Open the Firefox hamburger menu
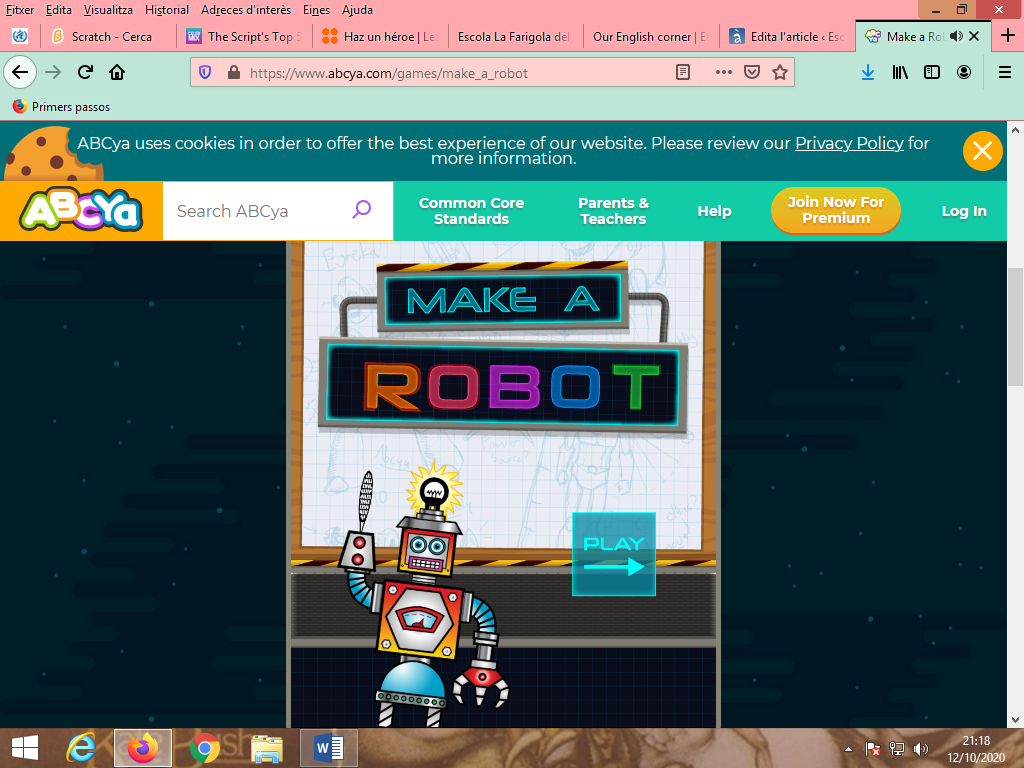 pyautogui.click(x=1005, y=72)
